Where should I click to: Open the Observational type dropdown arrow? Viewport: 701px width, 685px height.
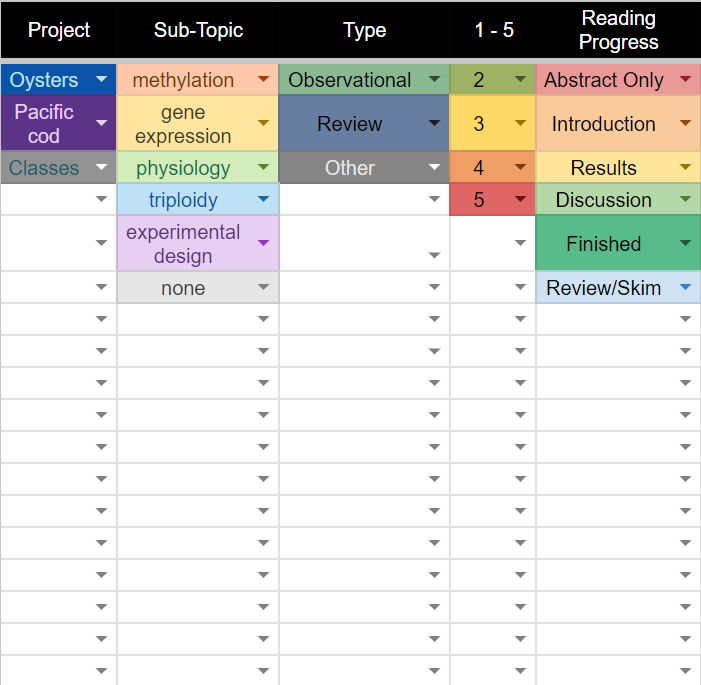pyautogui.click(x=433, y=80)
